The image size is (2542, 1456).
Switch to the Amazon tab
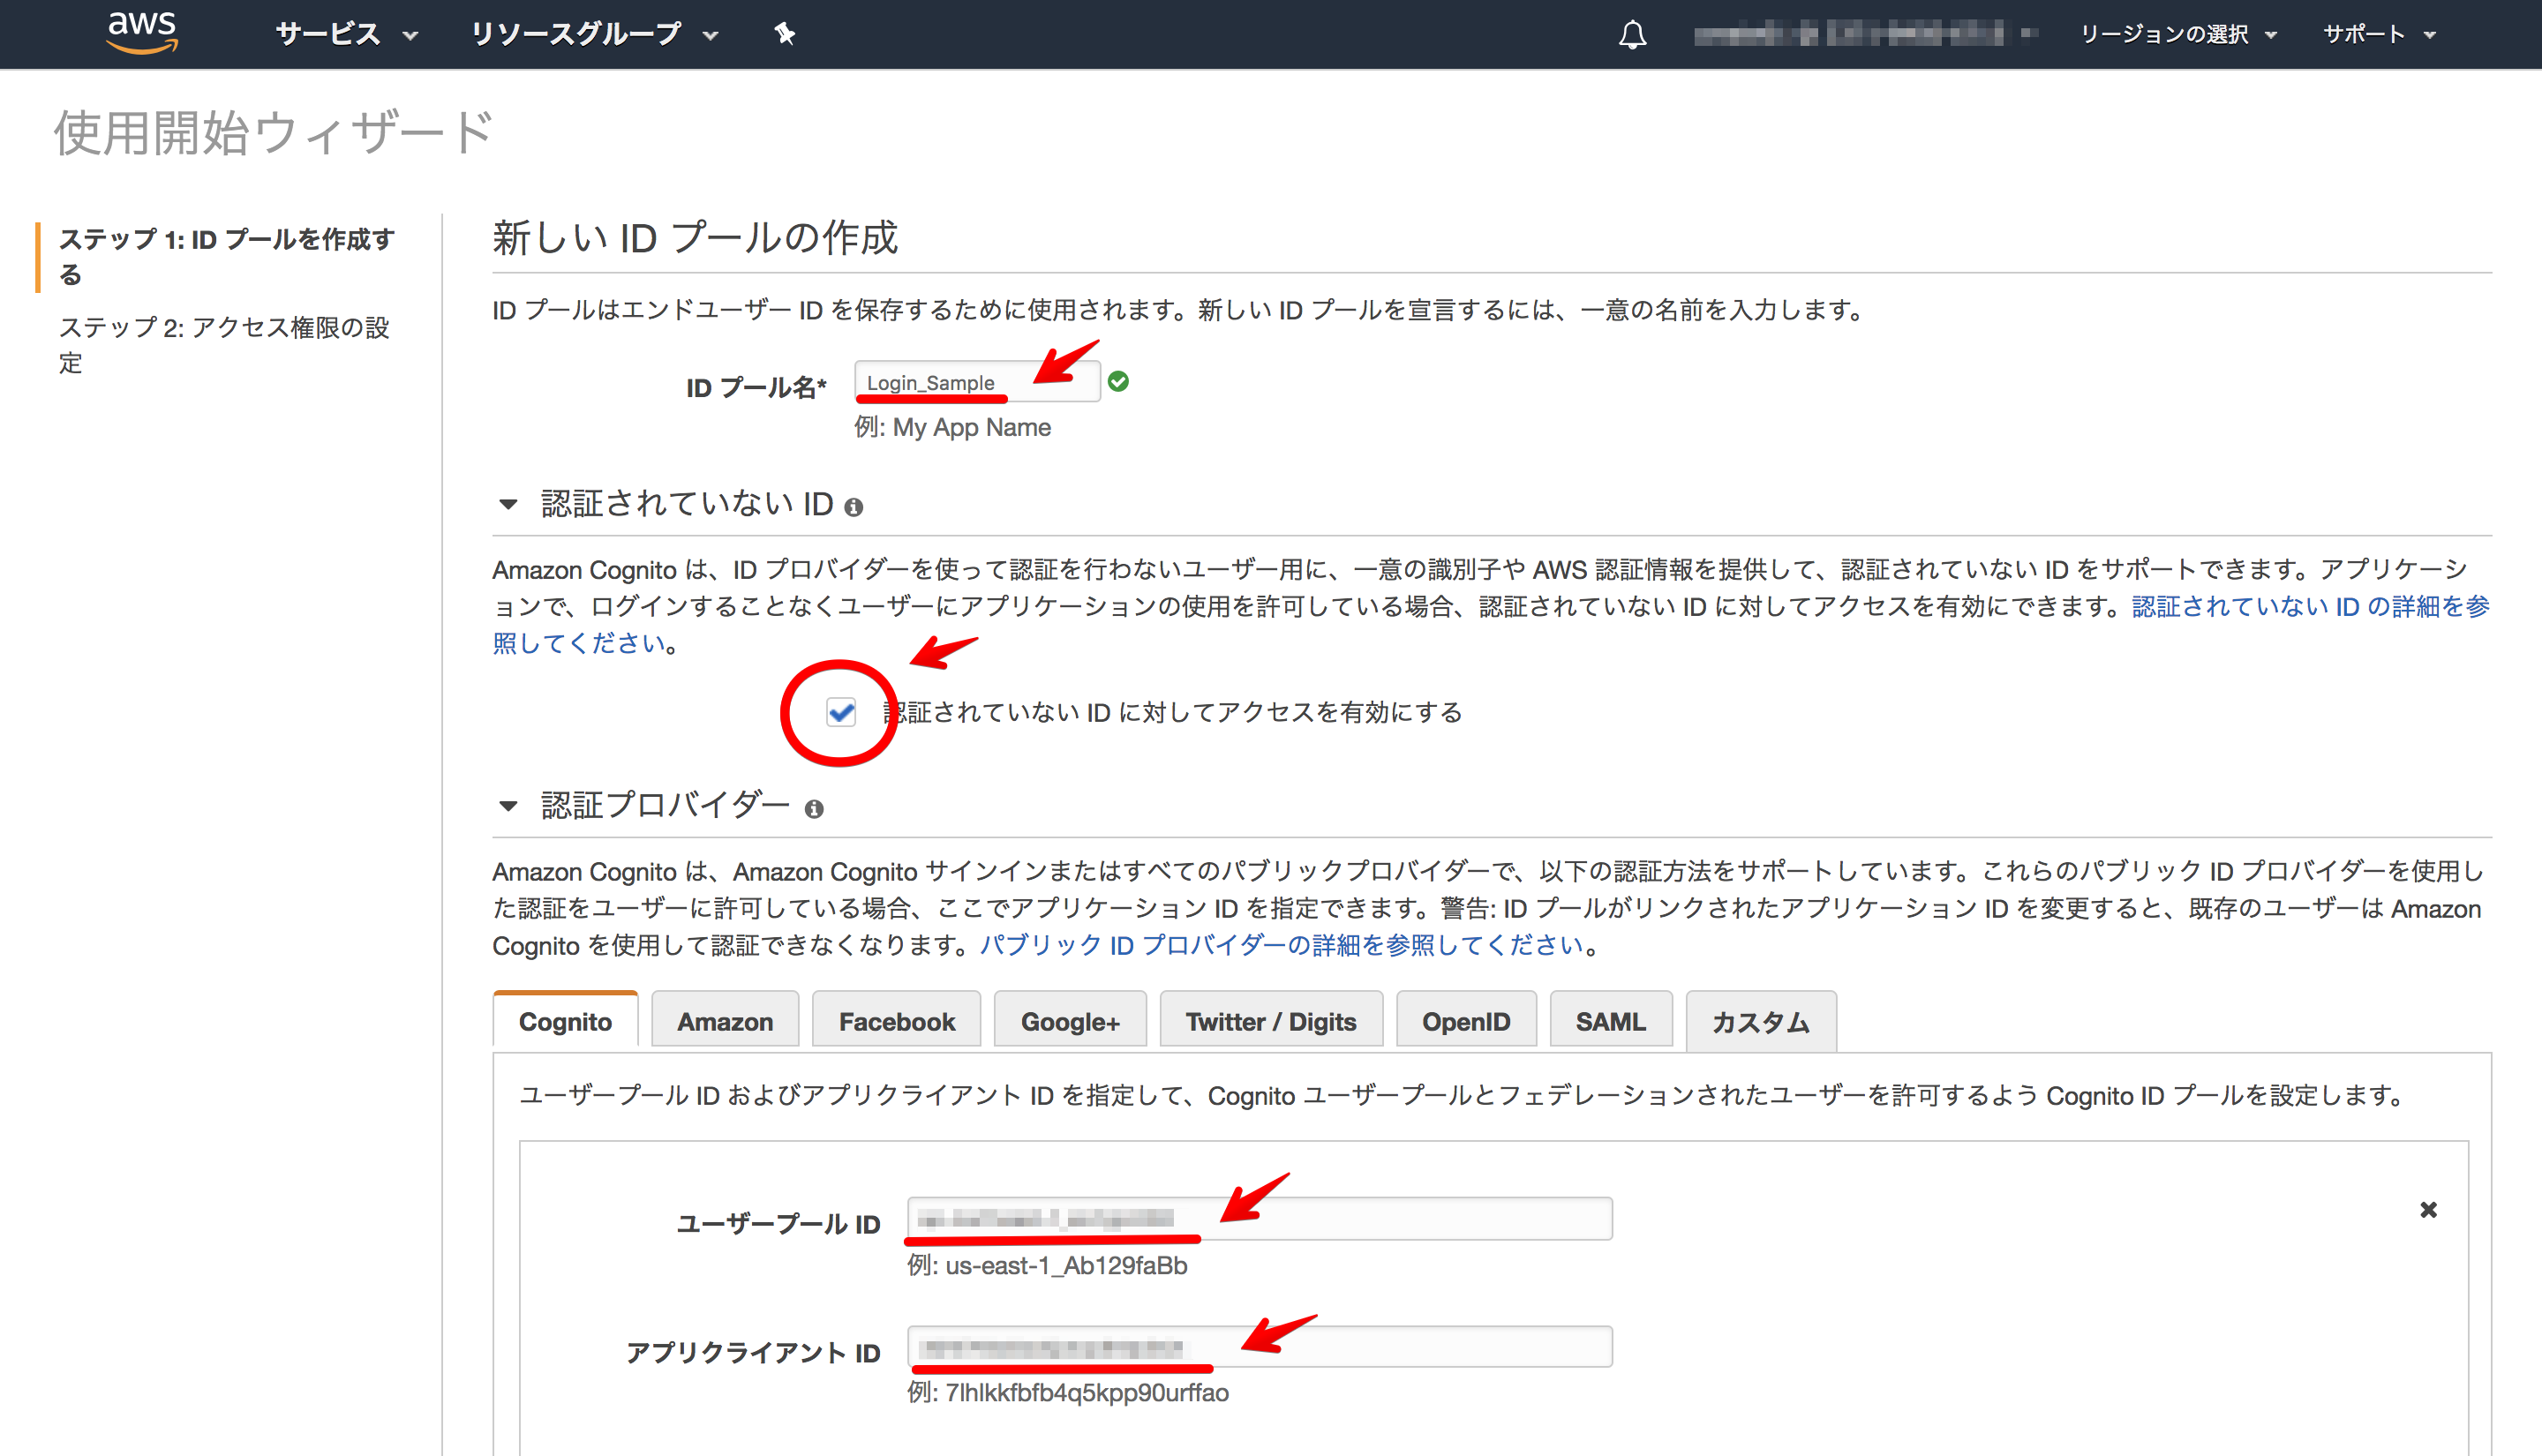[725, 1021]
